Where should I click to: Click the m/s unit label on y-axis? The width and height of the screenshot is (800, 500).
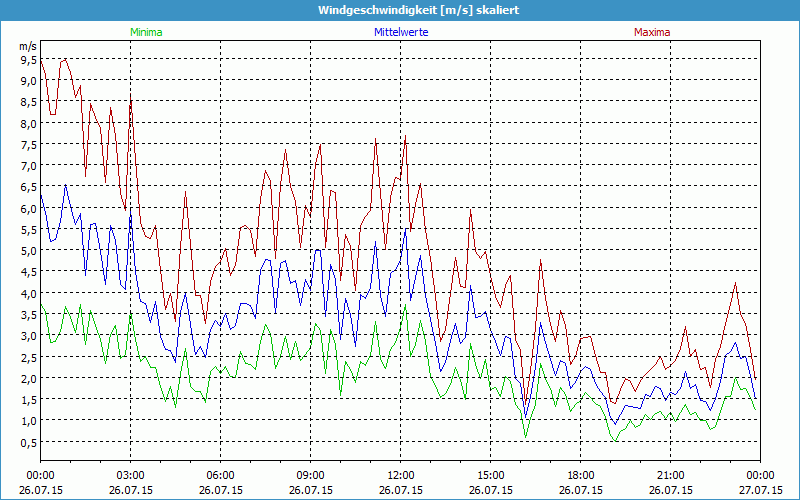[x=28, y=46]
